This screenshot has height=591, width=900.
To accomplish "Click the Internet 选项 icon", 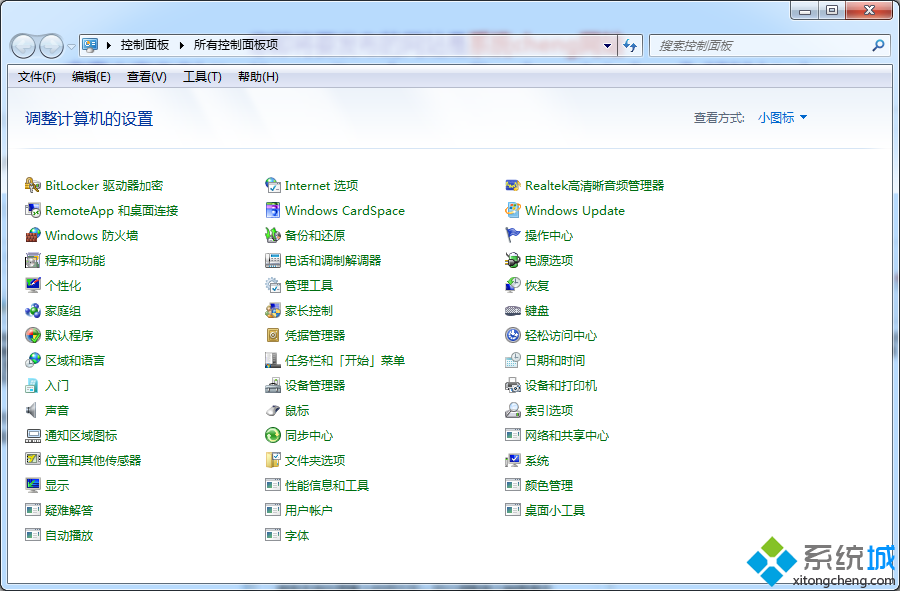I will tap(273, 185).
